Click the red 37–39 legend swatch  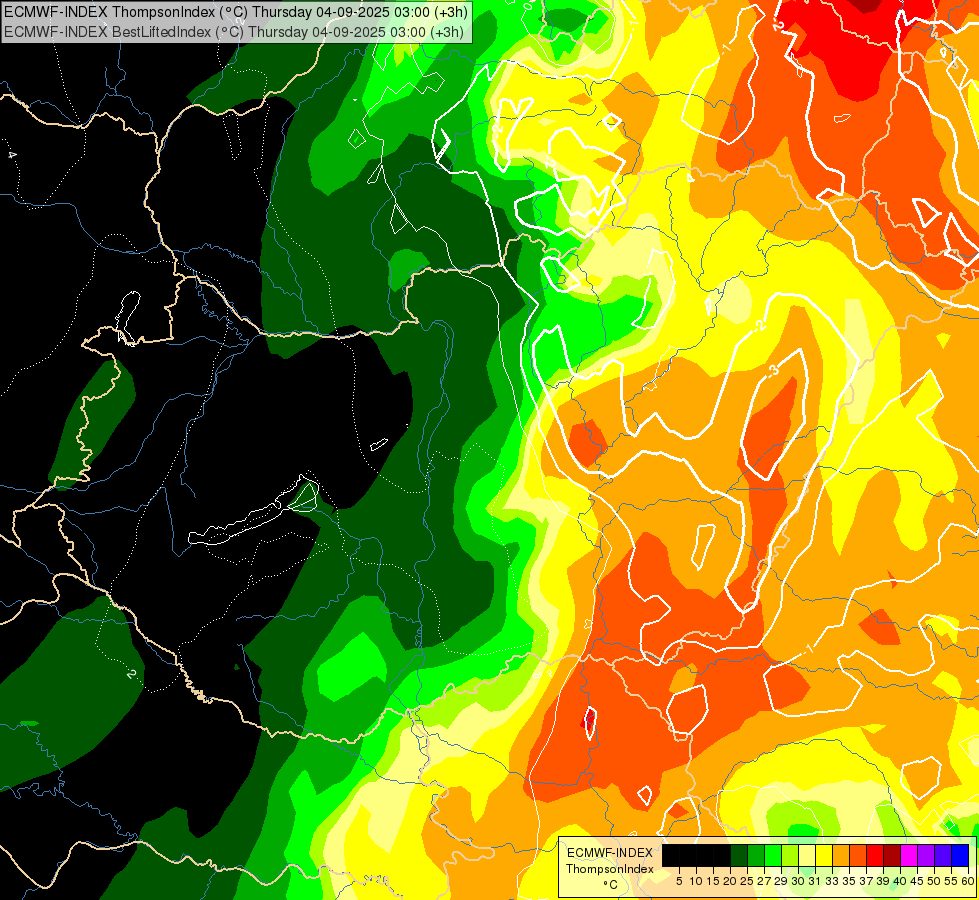pyautogui.click(x=875, y=855)
